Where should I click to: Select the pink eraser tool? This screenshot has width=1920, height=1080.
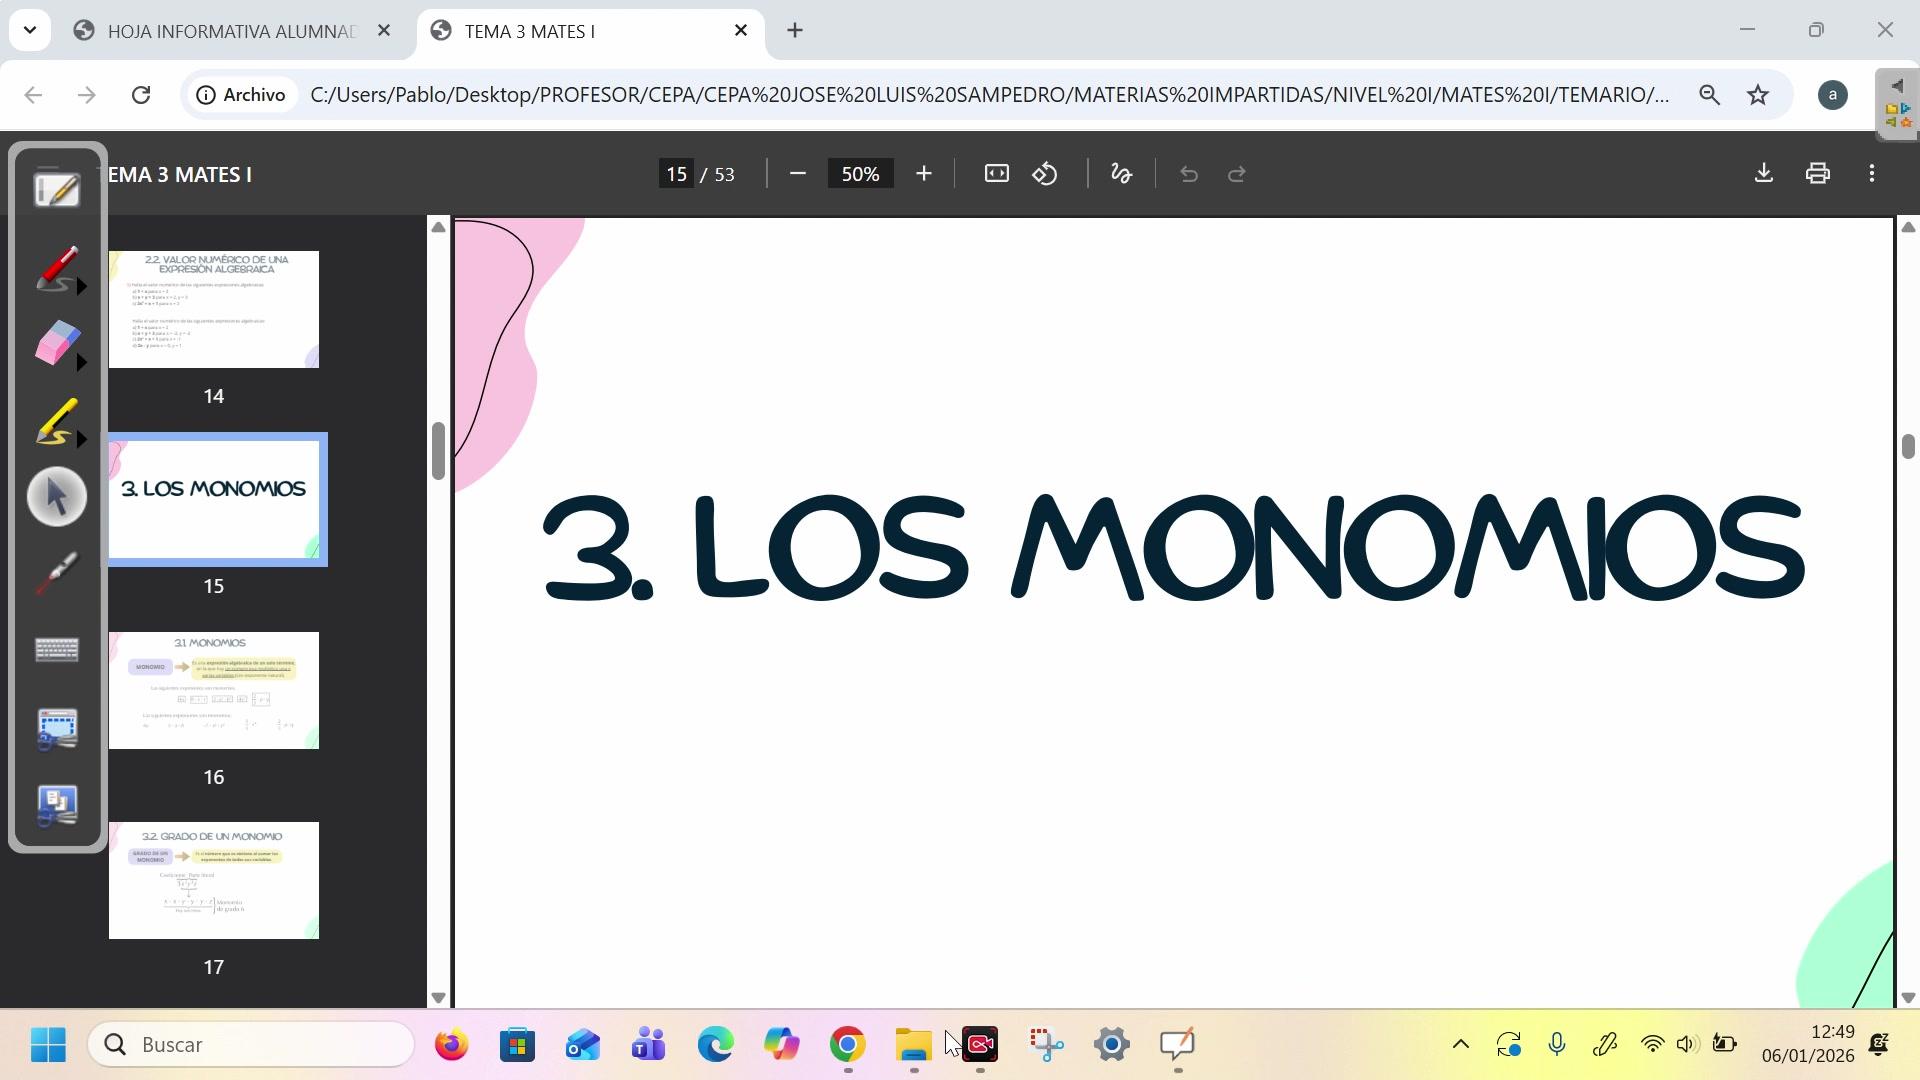(x=55, y=343)
